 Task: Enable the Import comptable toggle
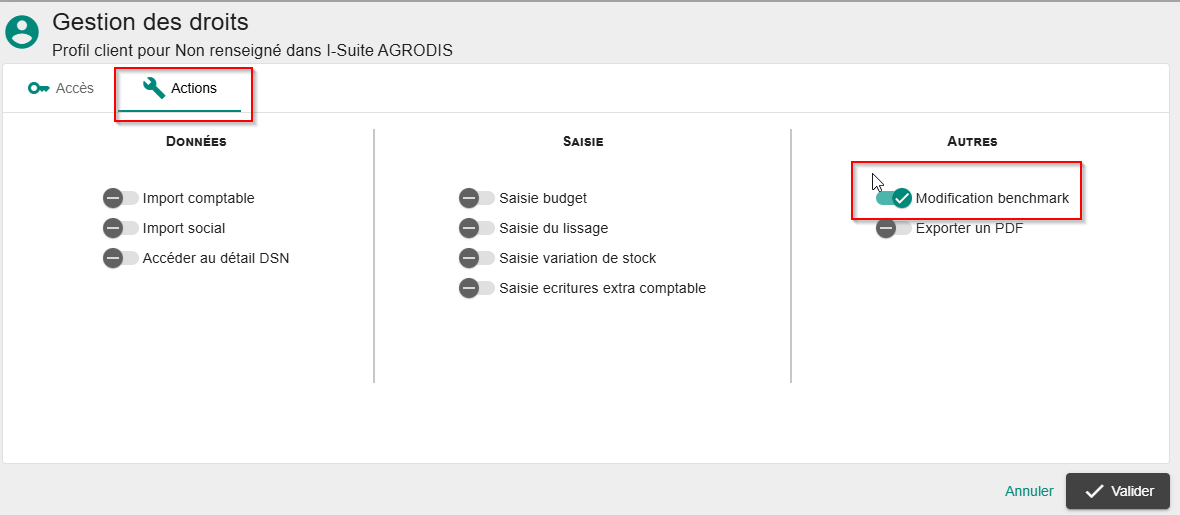pos(121,198)
